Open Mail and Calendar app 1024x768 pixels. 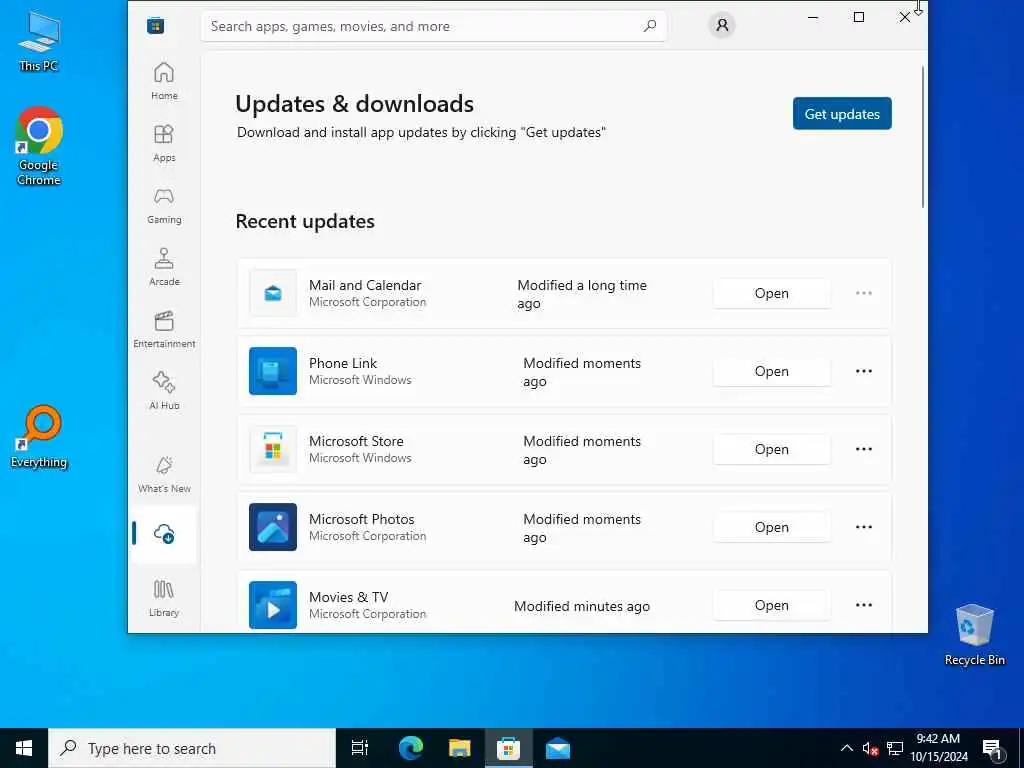(772, 293)
